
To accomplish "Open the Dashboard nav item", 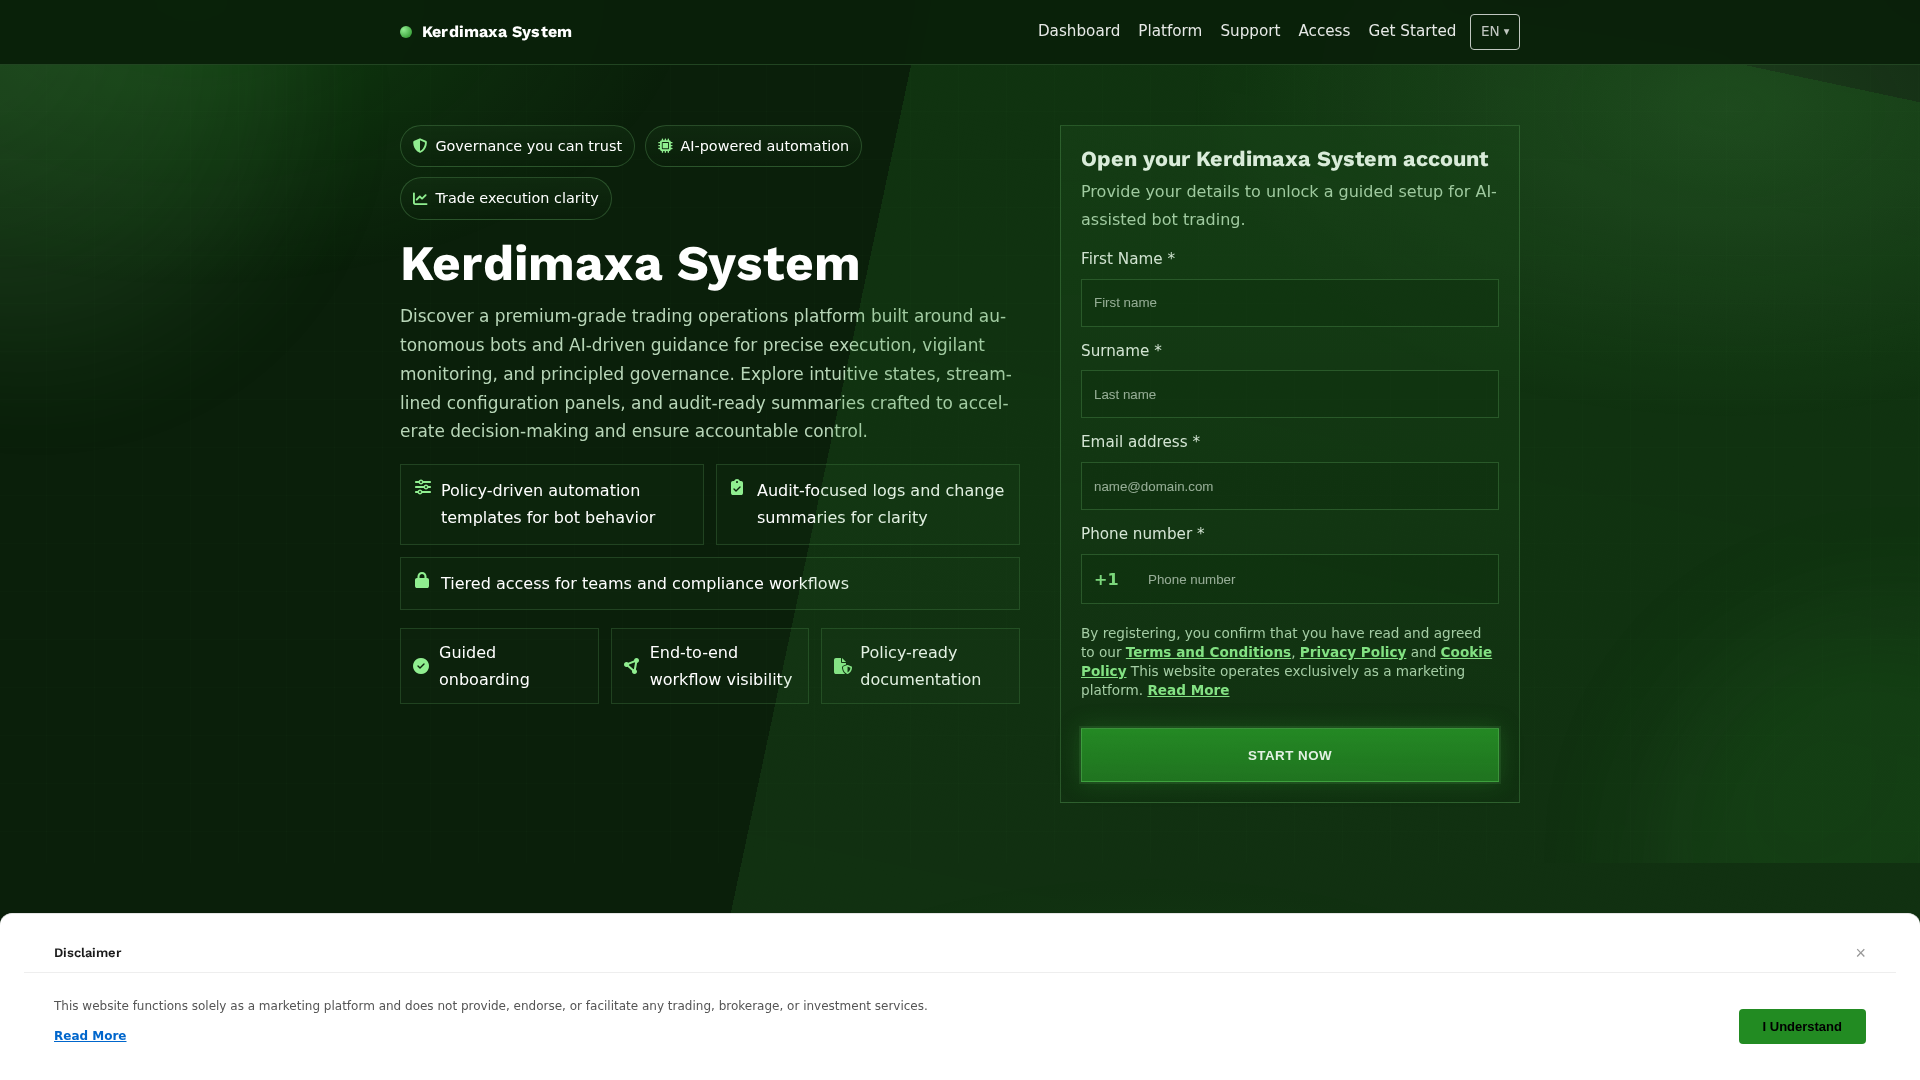I will [1079, 31].
